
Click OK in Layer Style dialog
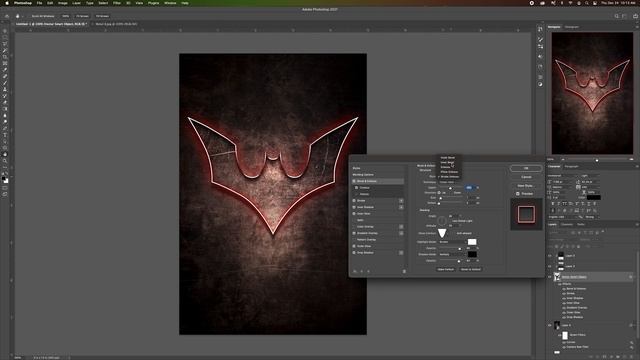tap(526, 168)
